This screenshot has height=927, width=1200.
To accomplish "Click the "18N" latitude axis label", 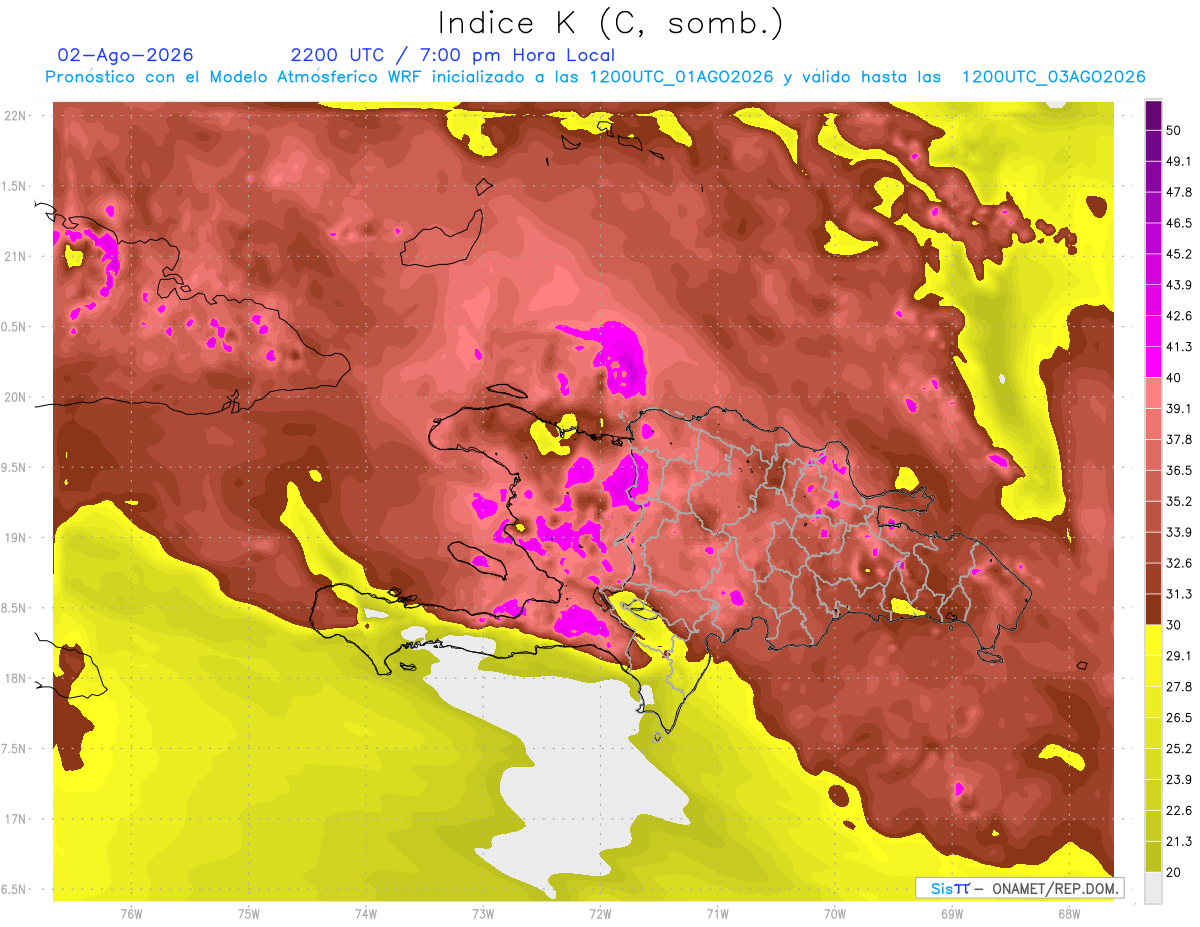I will [16, 678].
